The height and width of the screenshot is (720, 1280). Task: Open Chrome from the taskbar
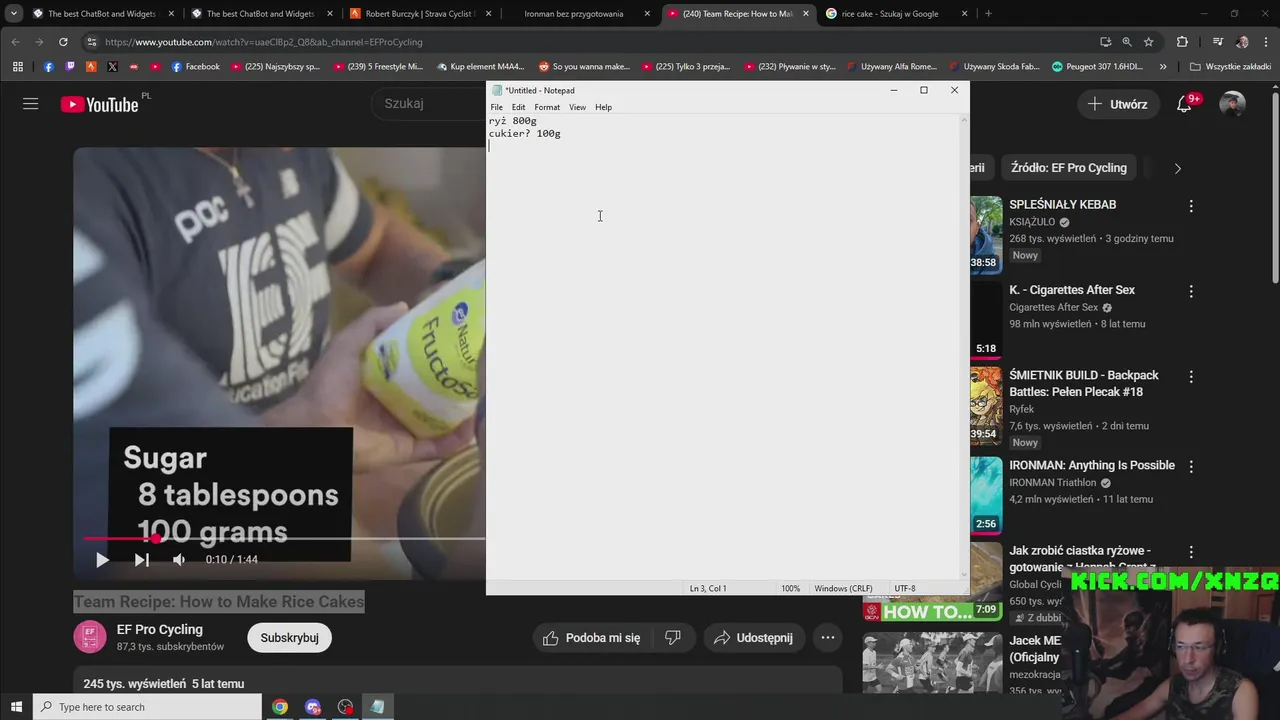click(x=280, y=707)
